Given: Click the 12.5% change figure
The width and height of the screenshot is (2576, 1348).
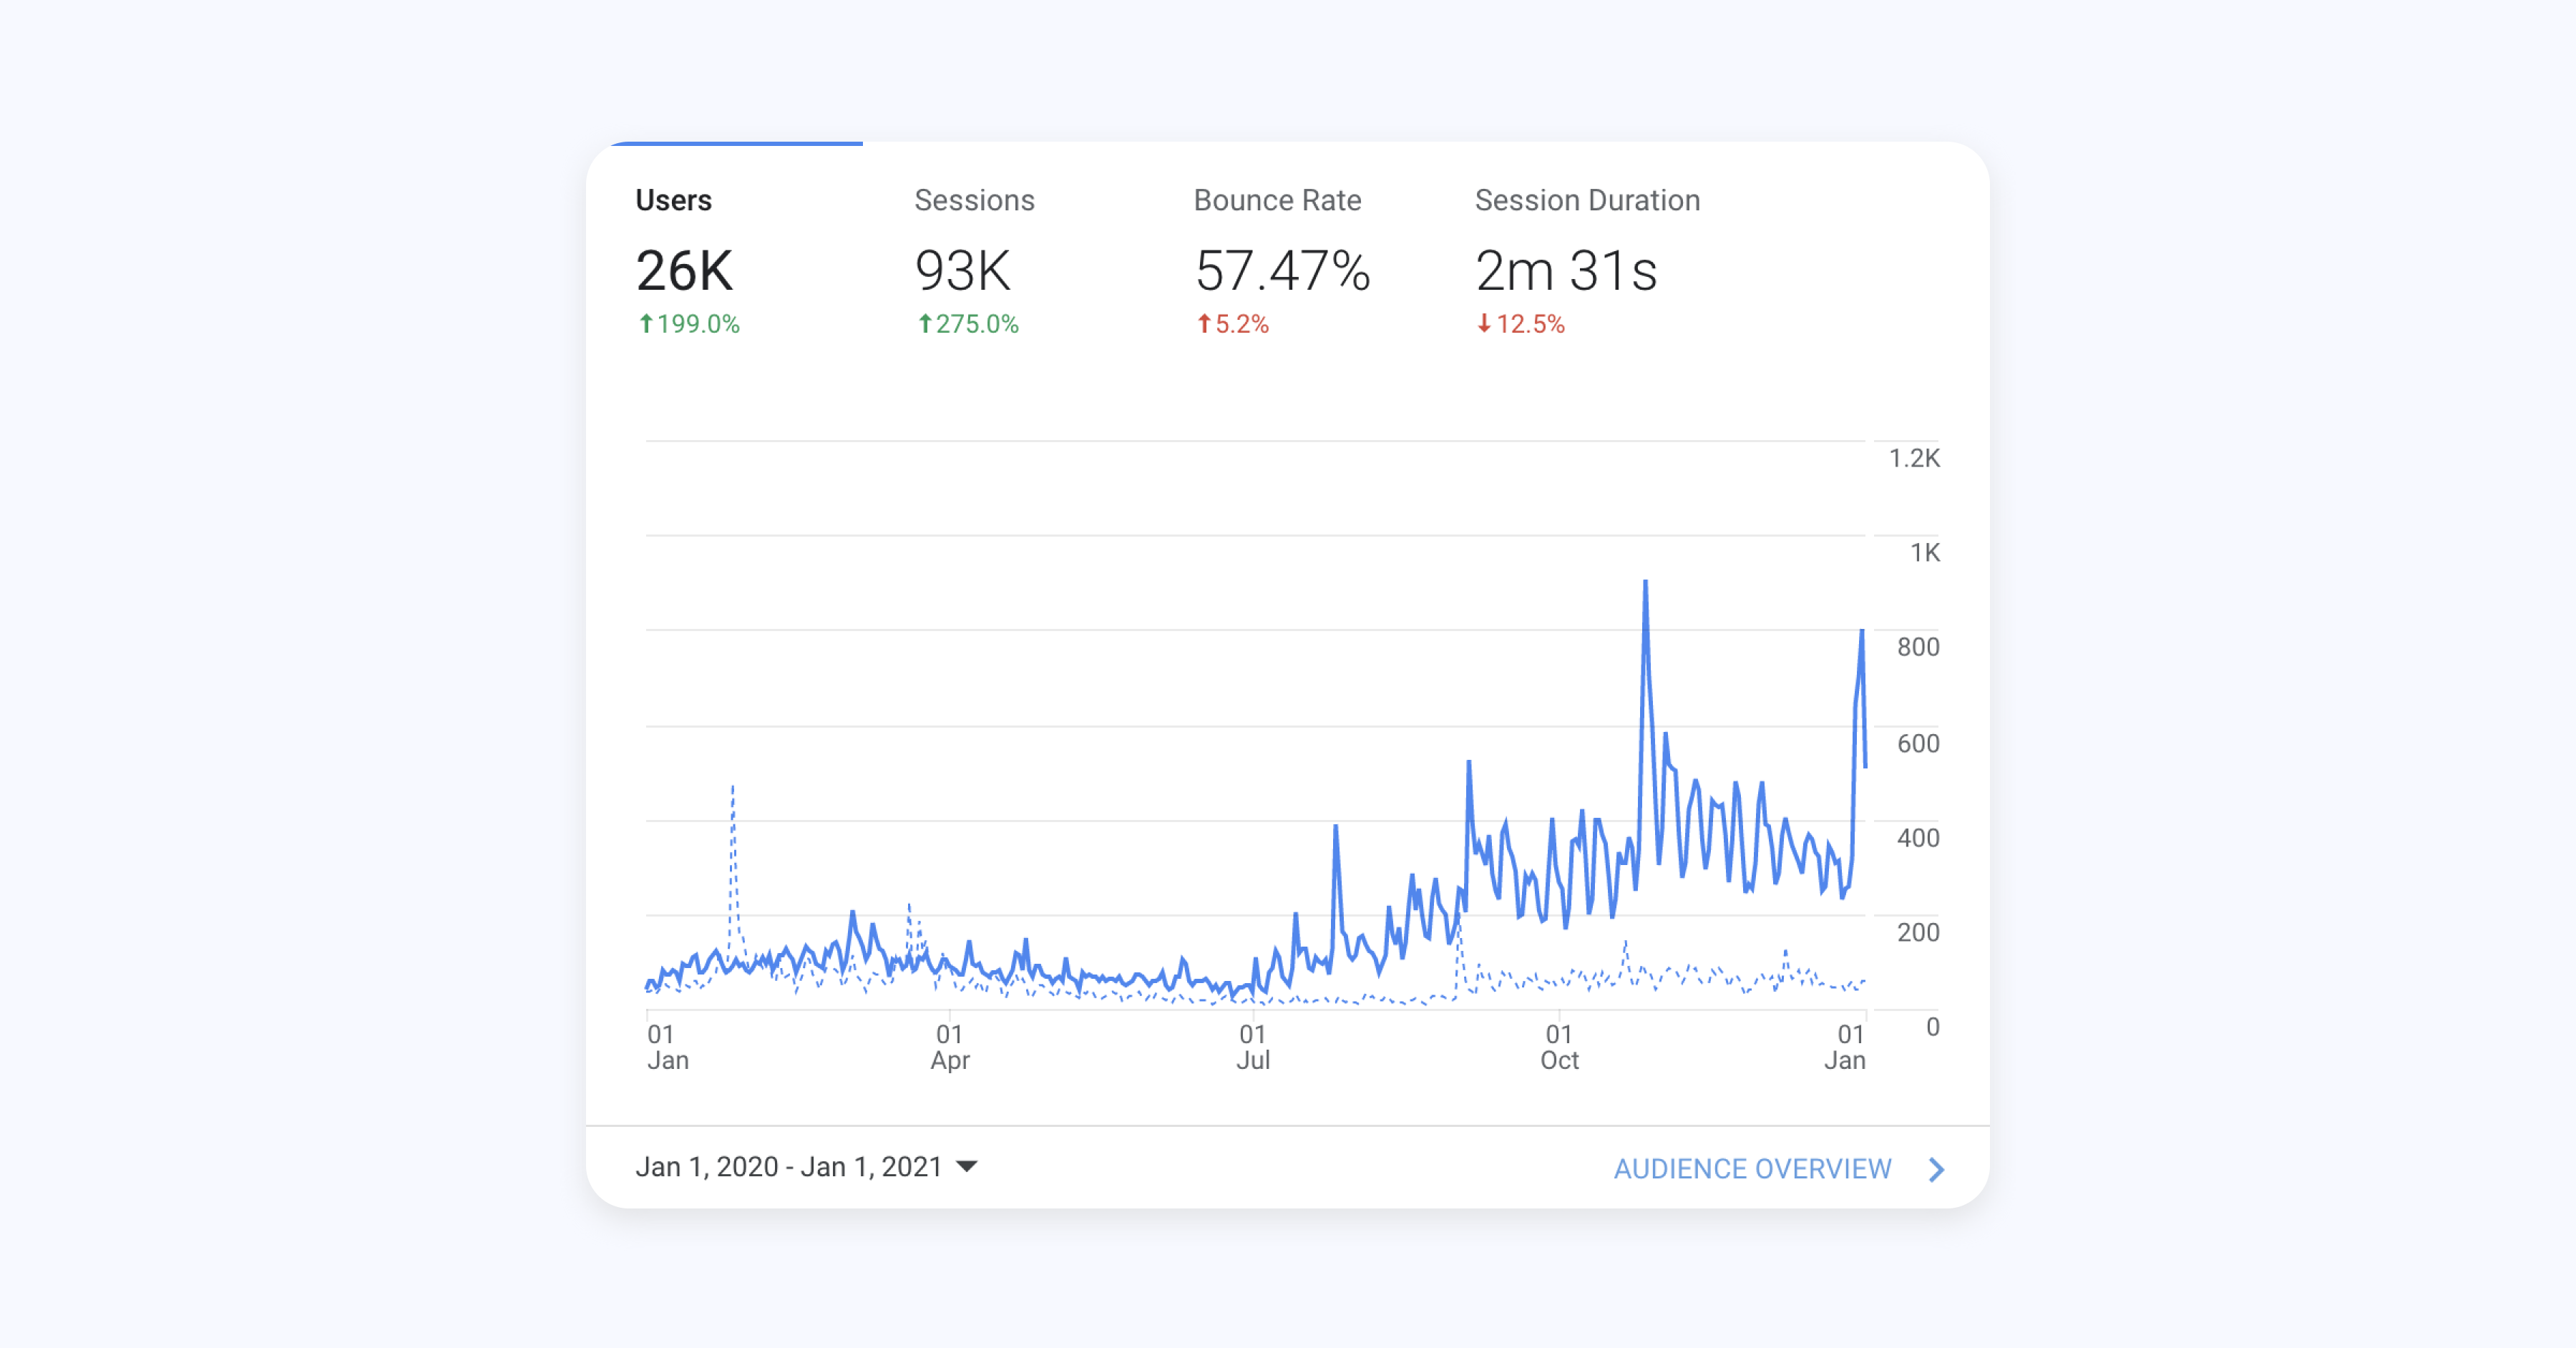Looking at the screenshot, I should pos(1530,324).
